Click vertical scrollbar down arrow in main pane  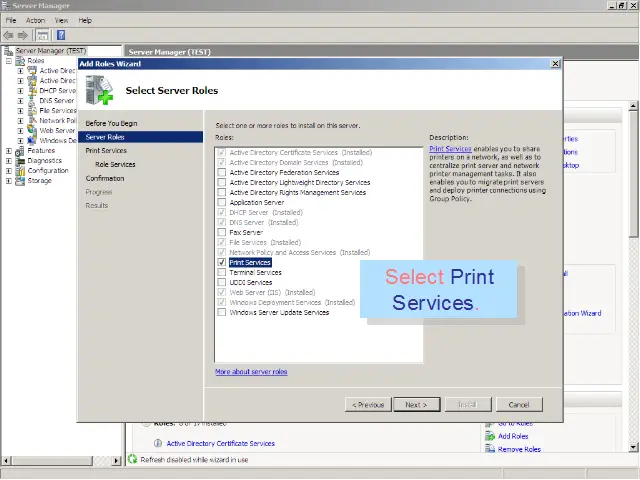633,447
